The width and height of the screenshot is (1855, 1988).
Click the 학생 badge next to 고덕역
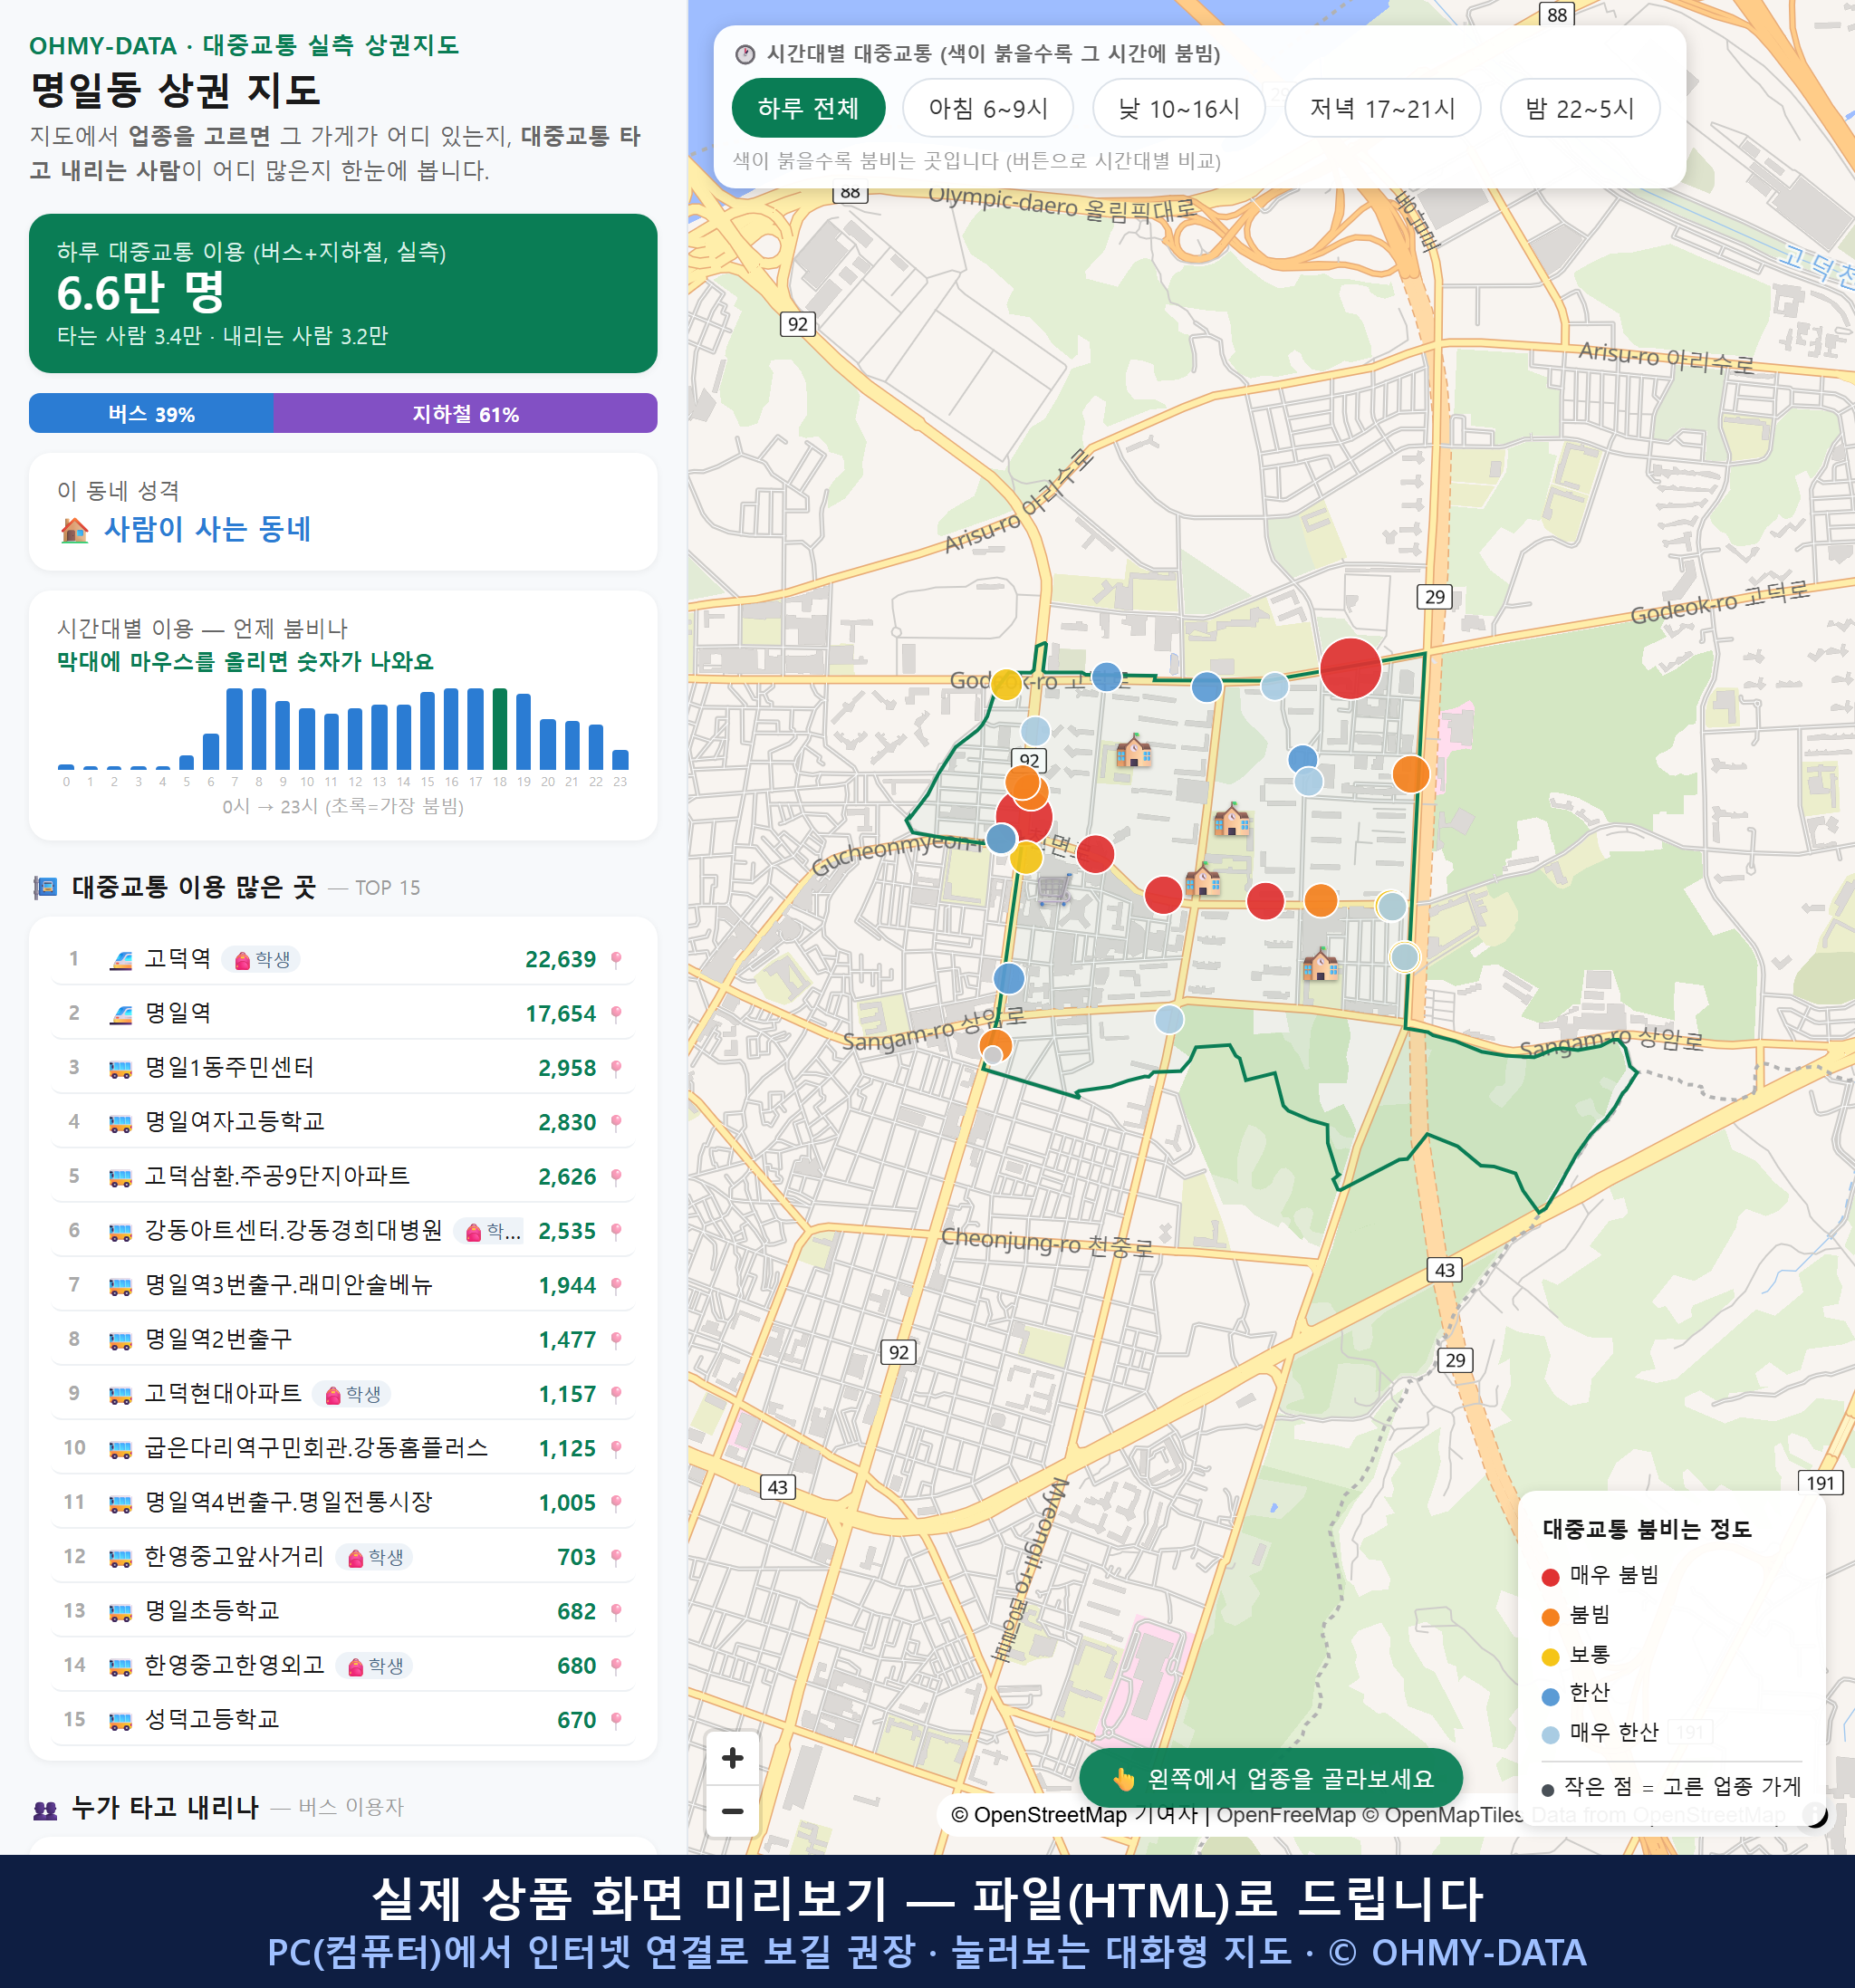pyautogui.click(x=261, y=959)
